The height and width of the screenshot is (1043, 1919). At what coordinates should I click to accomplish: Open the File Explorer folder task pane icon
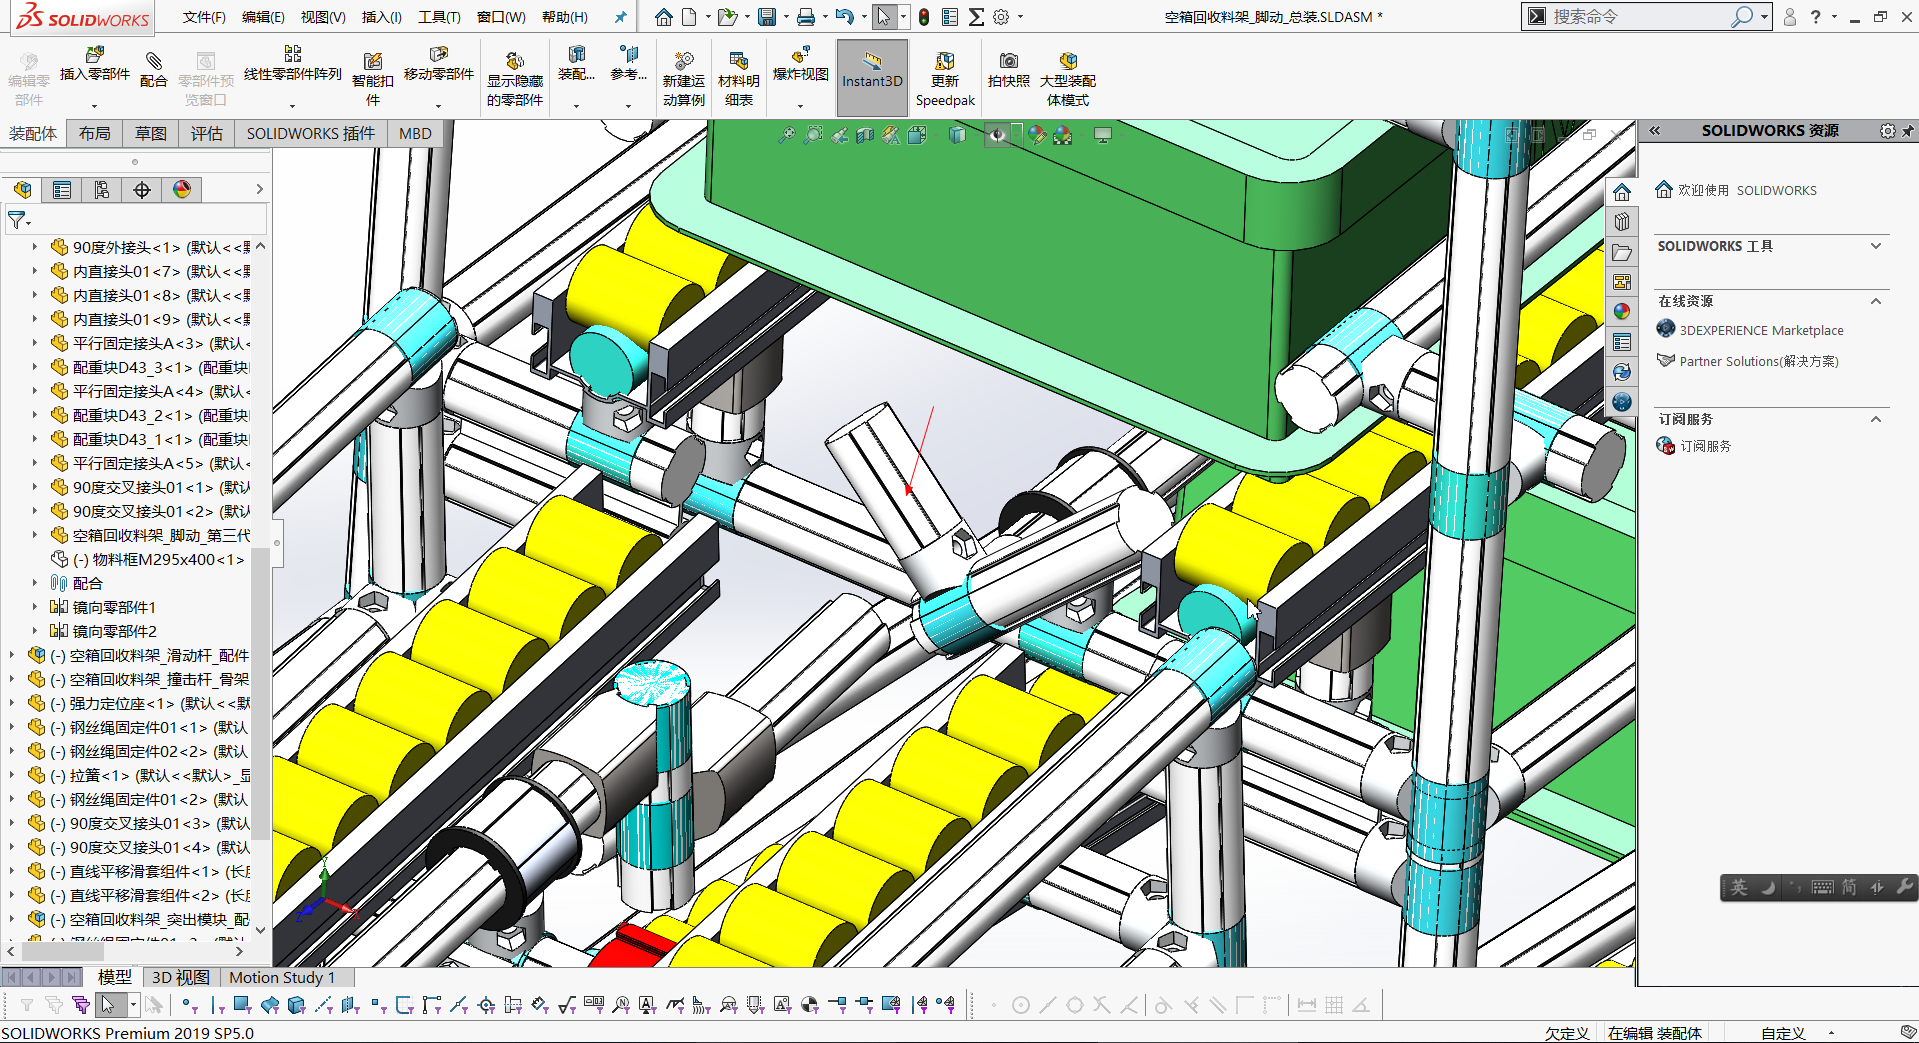[x=1622, y=252]
